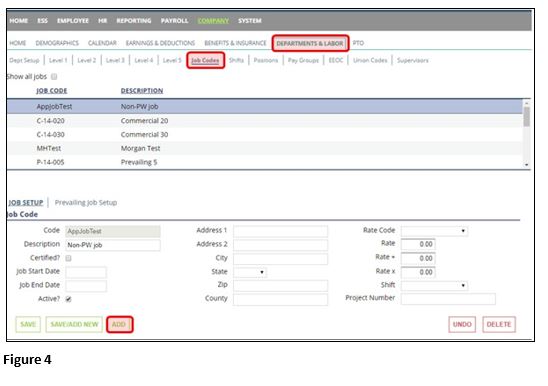Sort by DESCRIPTION column header
The image size is (548, 386).
click(x=142, y=91)
